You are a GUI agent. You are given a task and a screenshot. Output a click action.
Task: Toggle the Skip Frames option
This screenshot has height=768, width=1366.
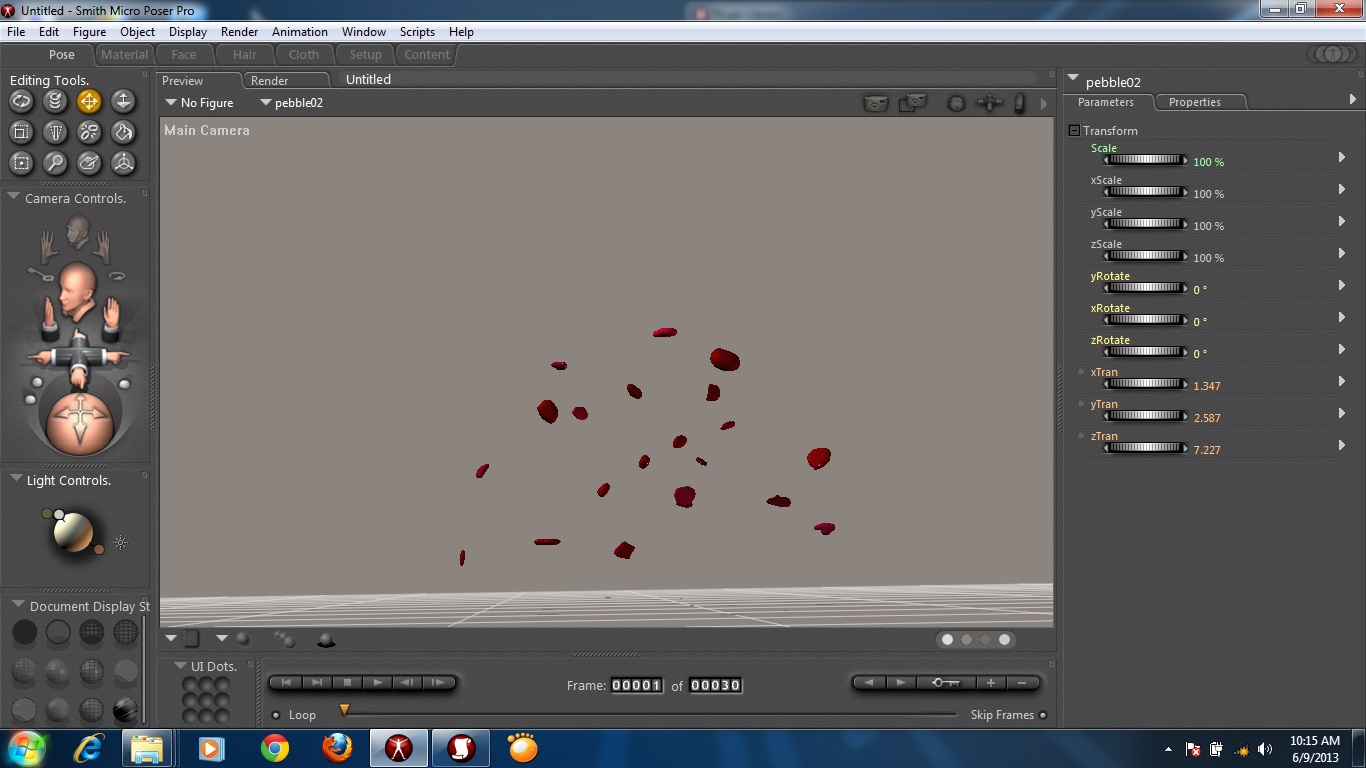[x=1043, y=715]
